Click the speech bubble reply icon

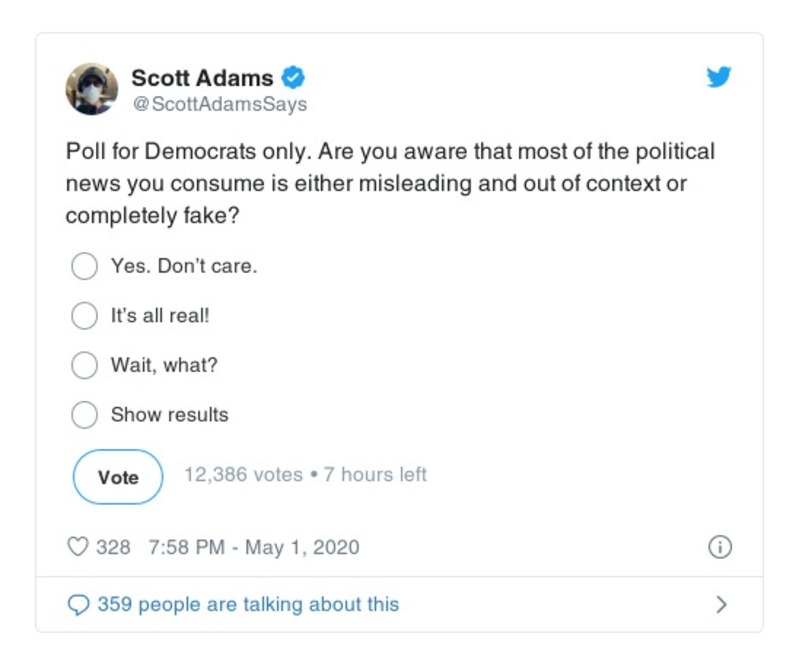pos(77,604)
